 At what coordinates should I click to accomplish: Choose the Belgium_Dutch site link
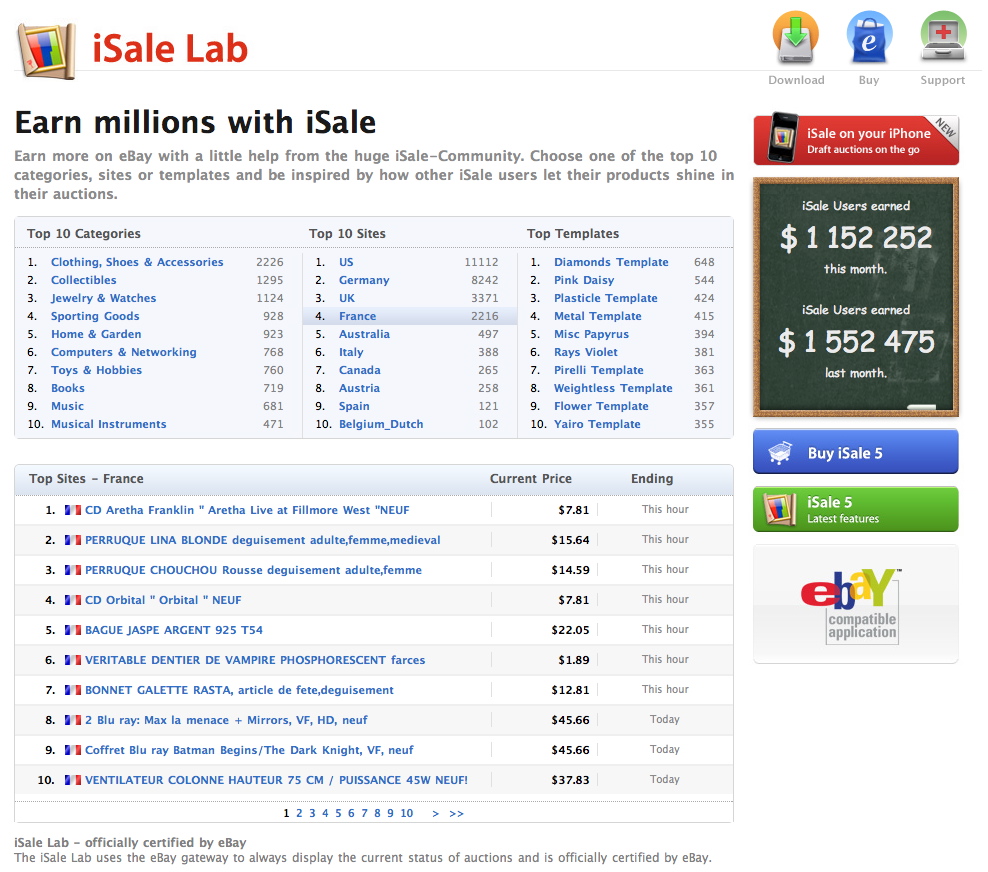pyautogui.click(x=381, y=424)
